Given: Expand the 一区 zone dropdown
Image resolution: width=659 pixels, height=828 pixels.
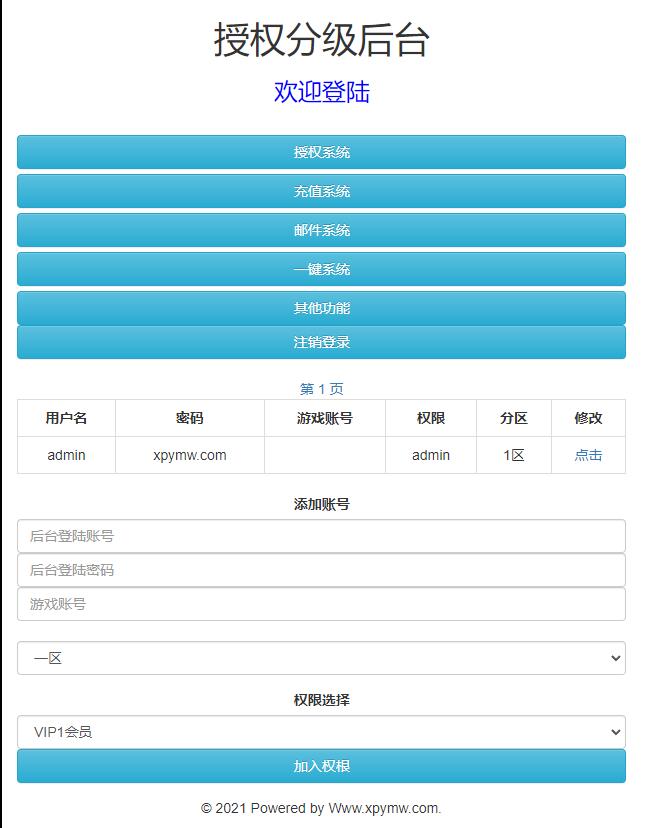Looking at the screenshot, I should coord(321,658).
